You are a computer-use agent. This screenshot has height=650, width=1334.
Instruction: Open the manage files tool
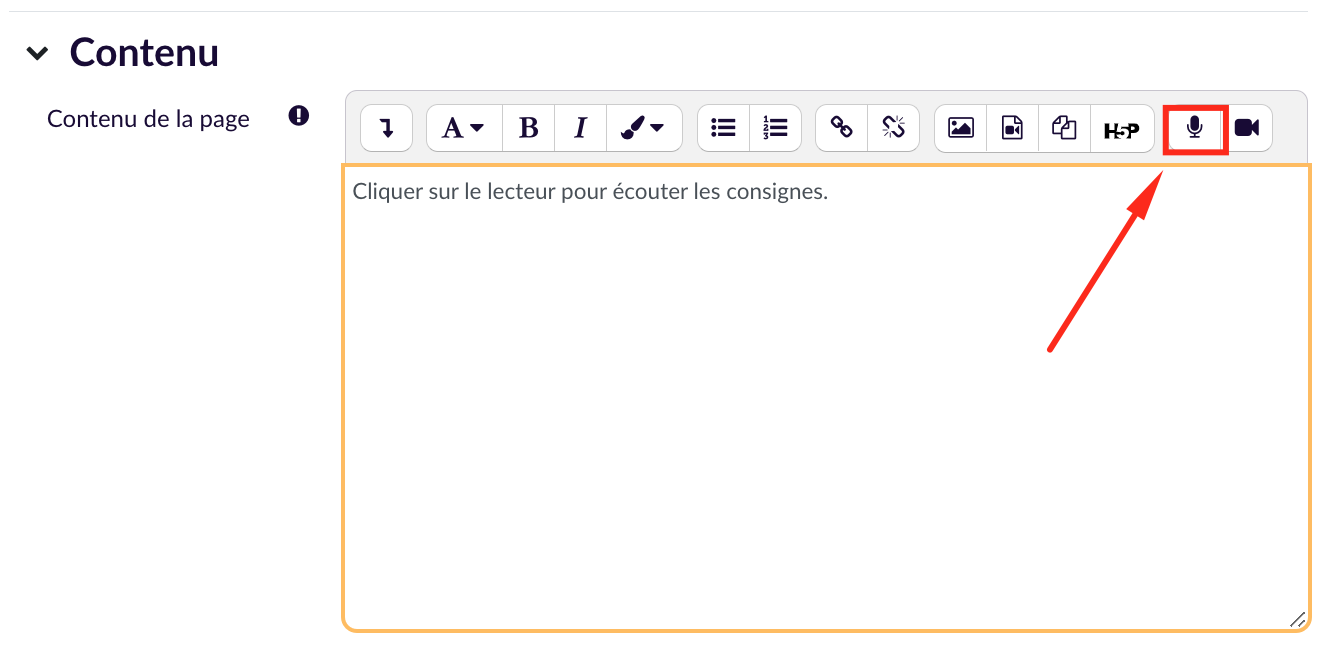(1064, 128)
